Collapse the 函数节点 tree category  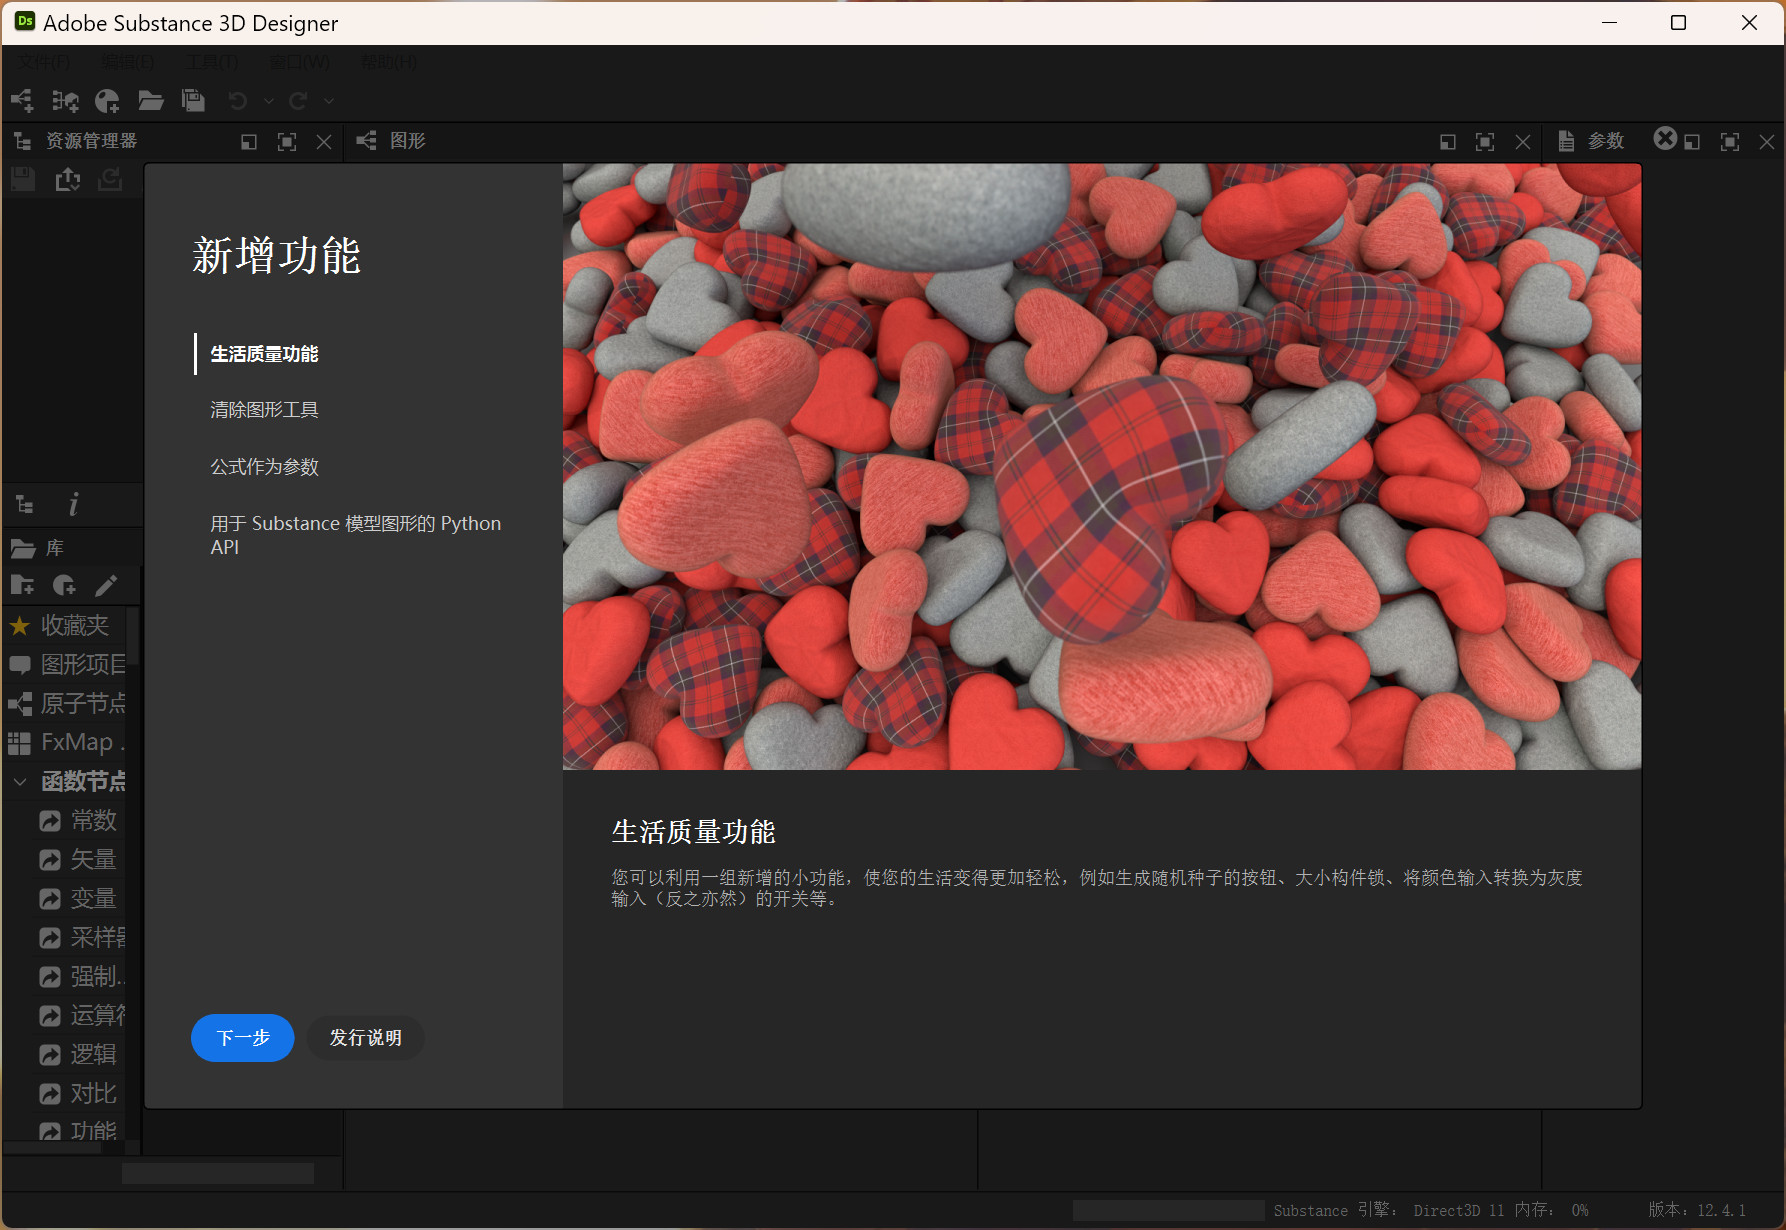[20, 781]
